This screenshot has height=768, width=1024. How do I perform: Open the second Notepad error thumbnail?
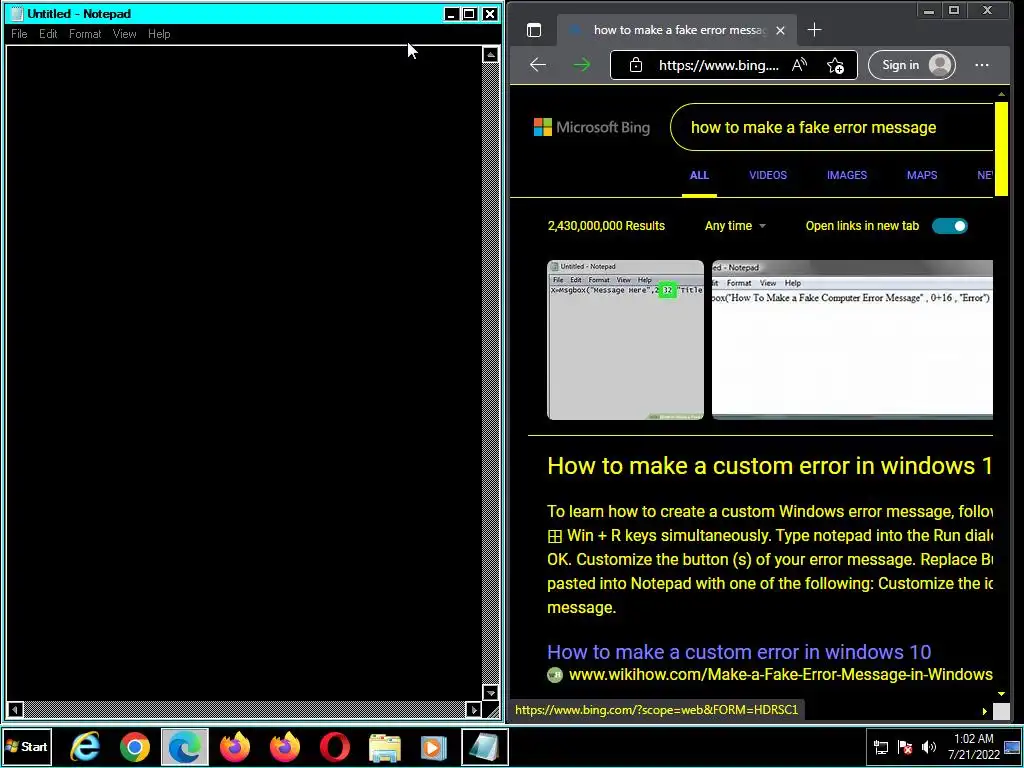pos(852,340)
